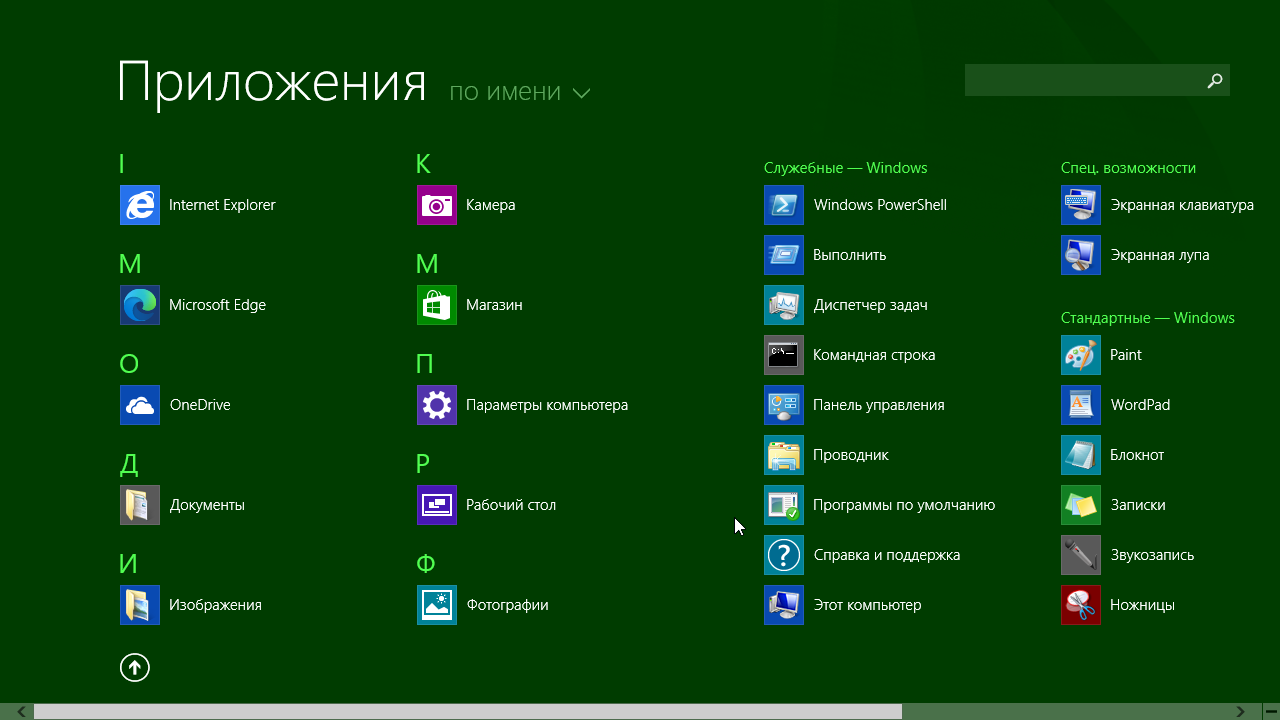Click the scrollbar's left arrow
Screen dimensions: 1280x720
21,711
